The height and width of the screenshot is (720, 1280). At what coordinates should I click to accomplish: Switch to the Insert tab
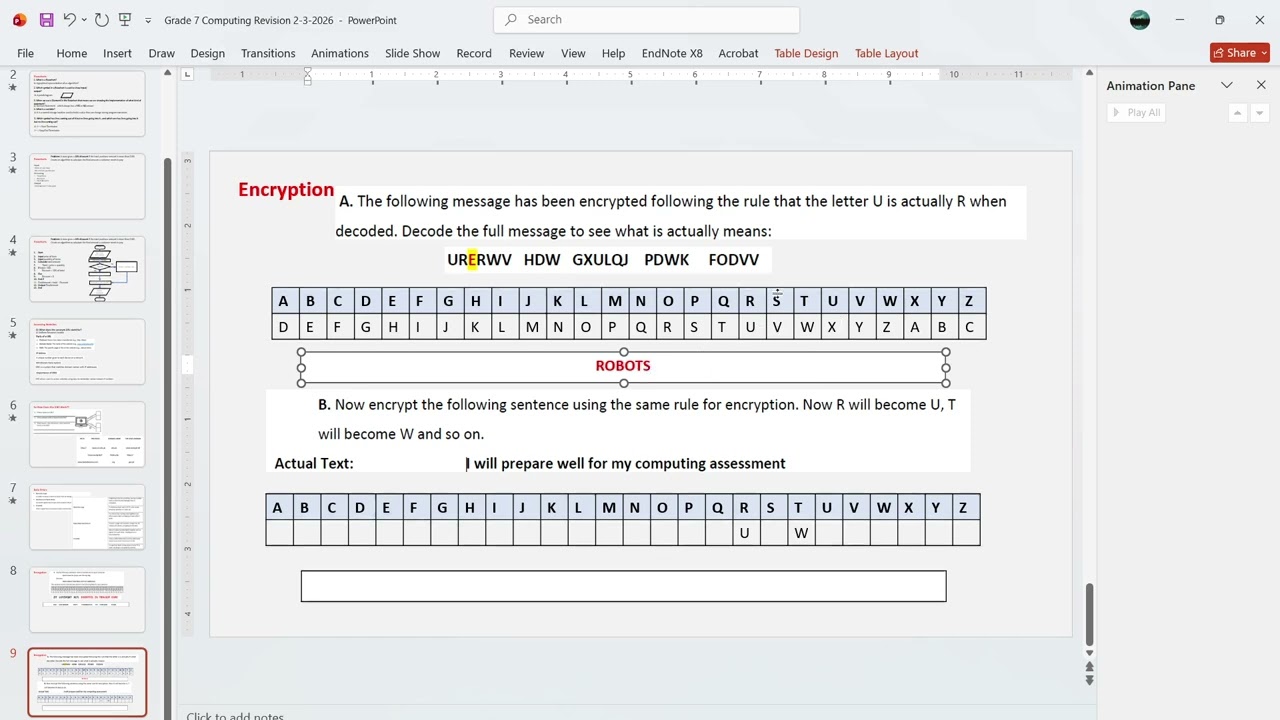[x=117, y=53]
